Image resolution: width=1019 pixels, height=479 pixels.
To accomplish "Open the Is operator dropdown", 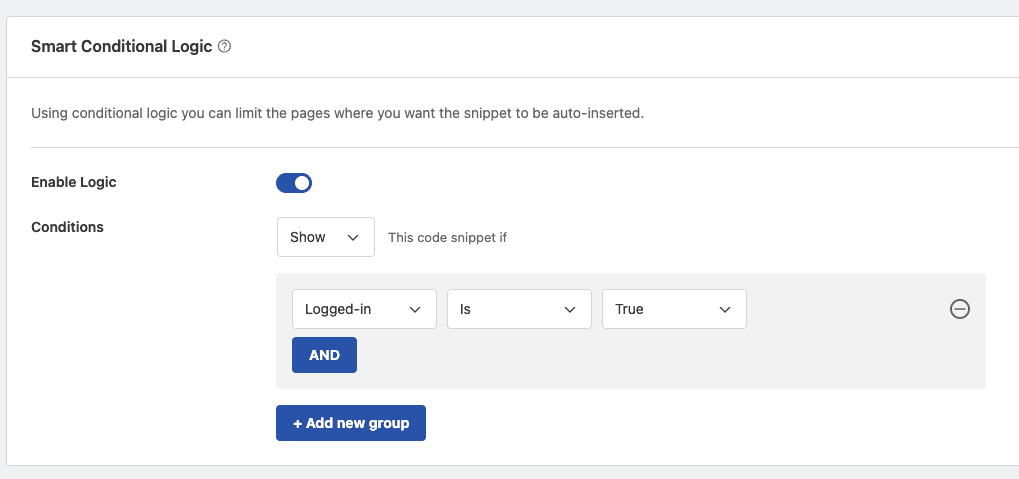I will 519,309.
